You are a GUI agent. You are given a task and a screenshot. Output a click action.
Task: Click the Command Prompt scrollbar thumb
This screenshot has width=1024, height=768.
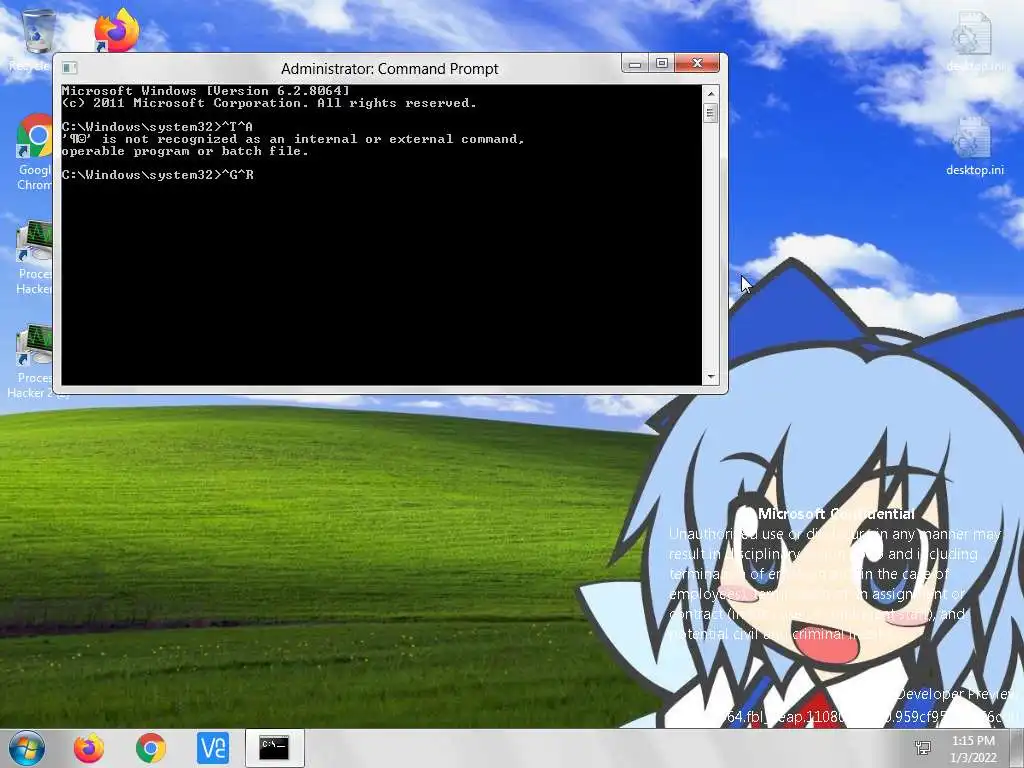click(711, 113)
